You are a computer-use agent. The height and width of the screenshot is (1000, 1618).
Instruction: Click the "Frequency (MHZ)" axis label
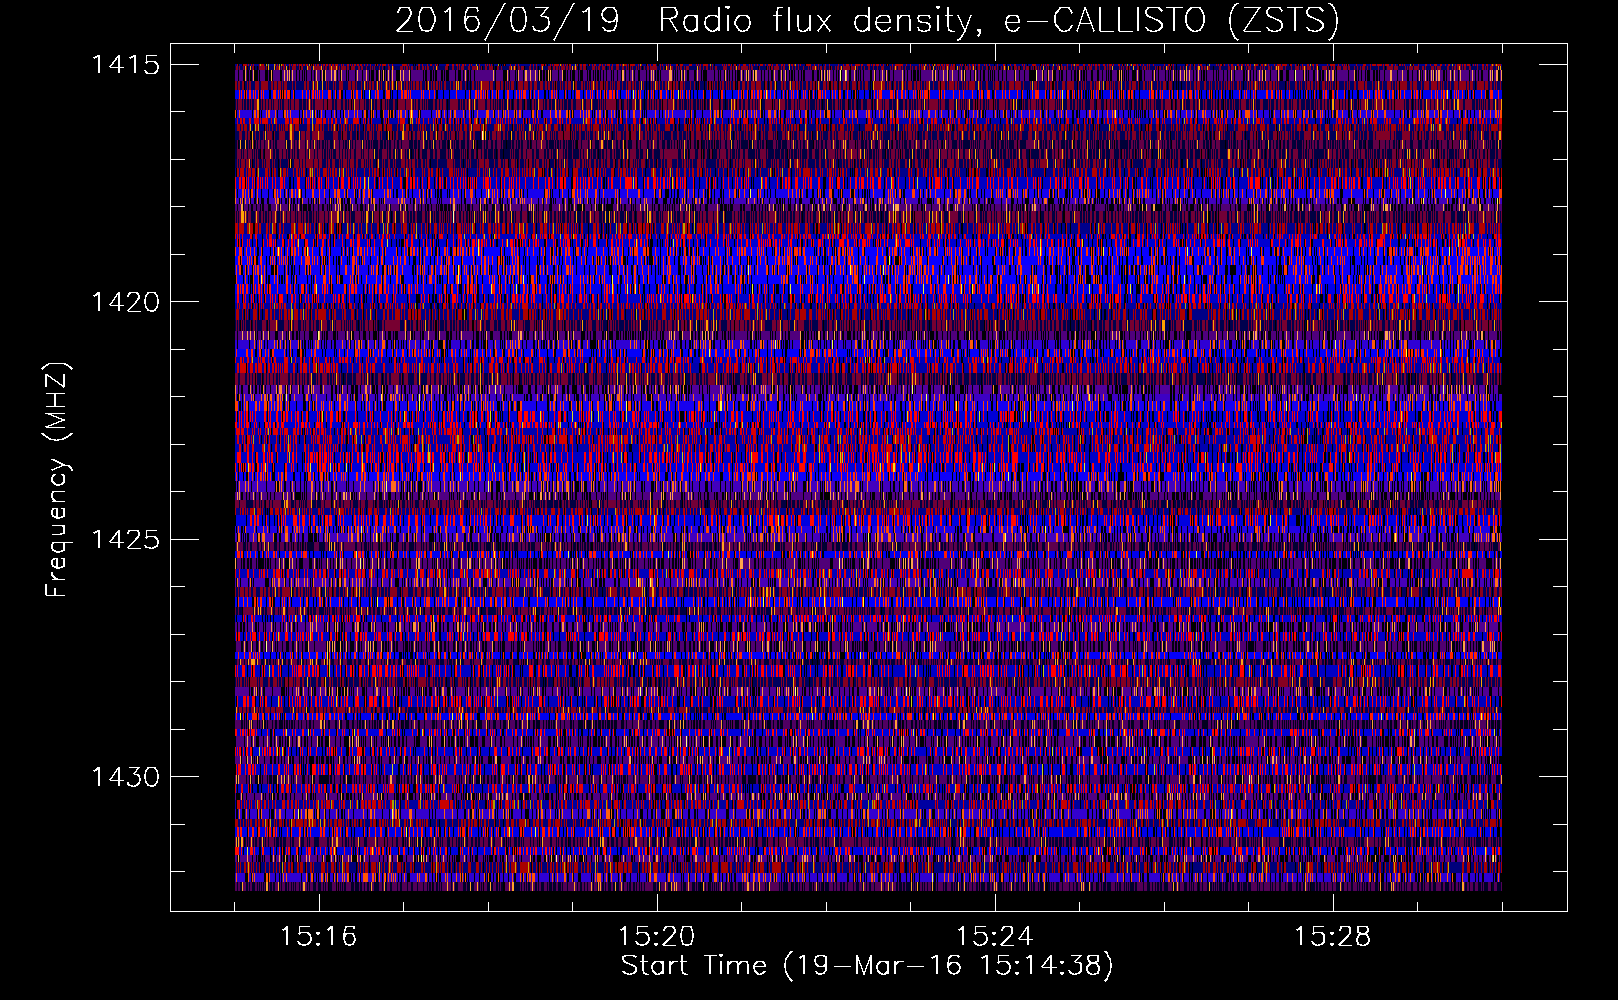point(57,480)
